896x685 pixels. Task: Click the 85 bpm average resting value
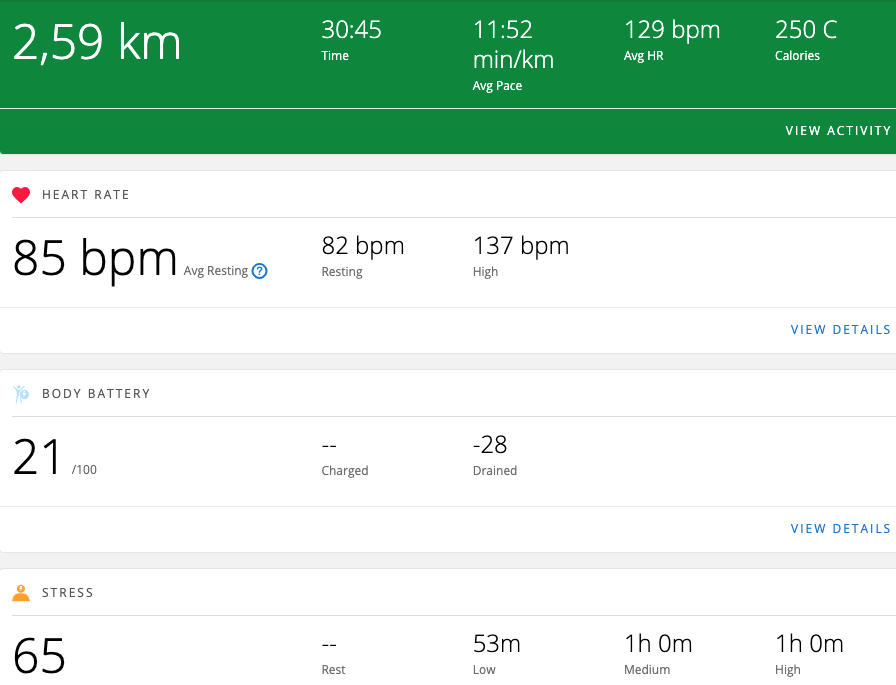click(x=94, y=258)
